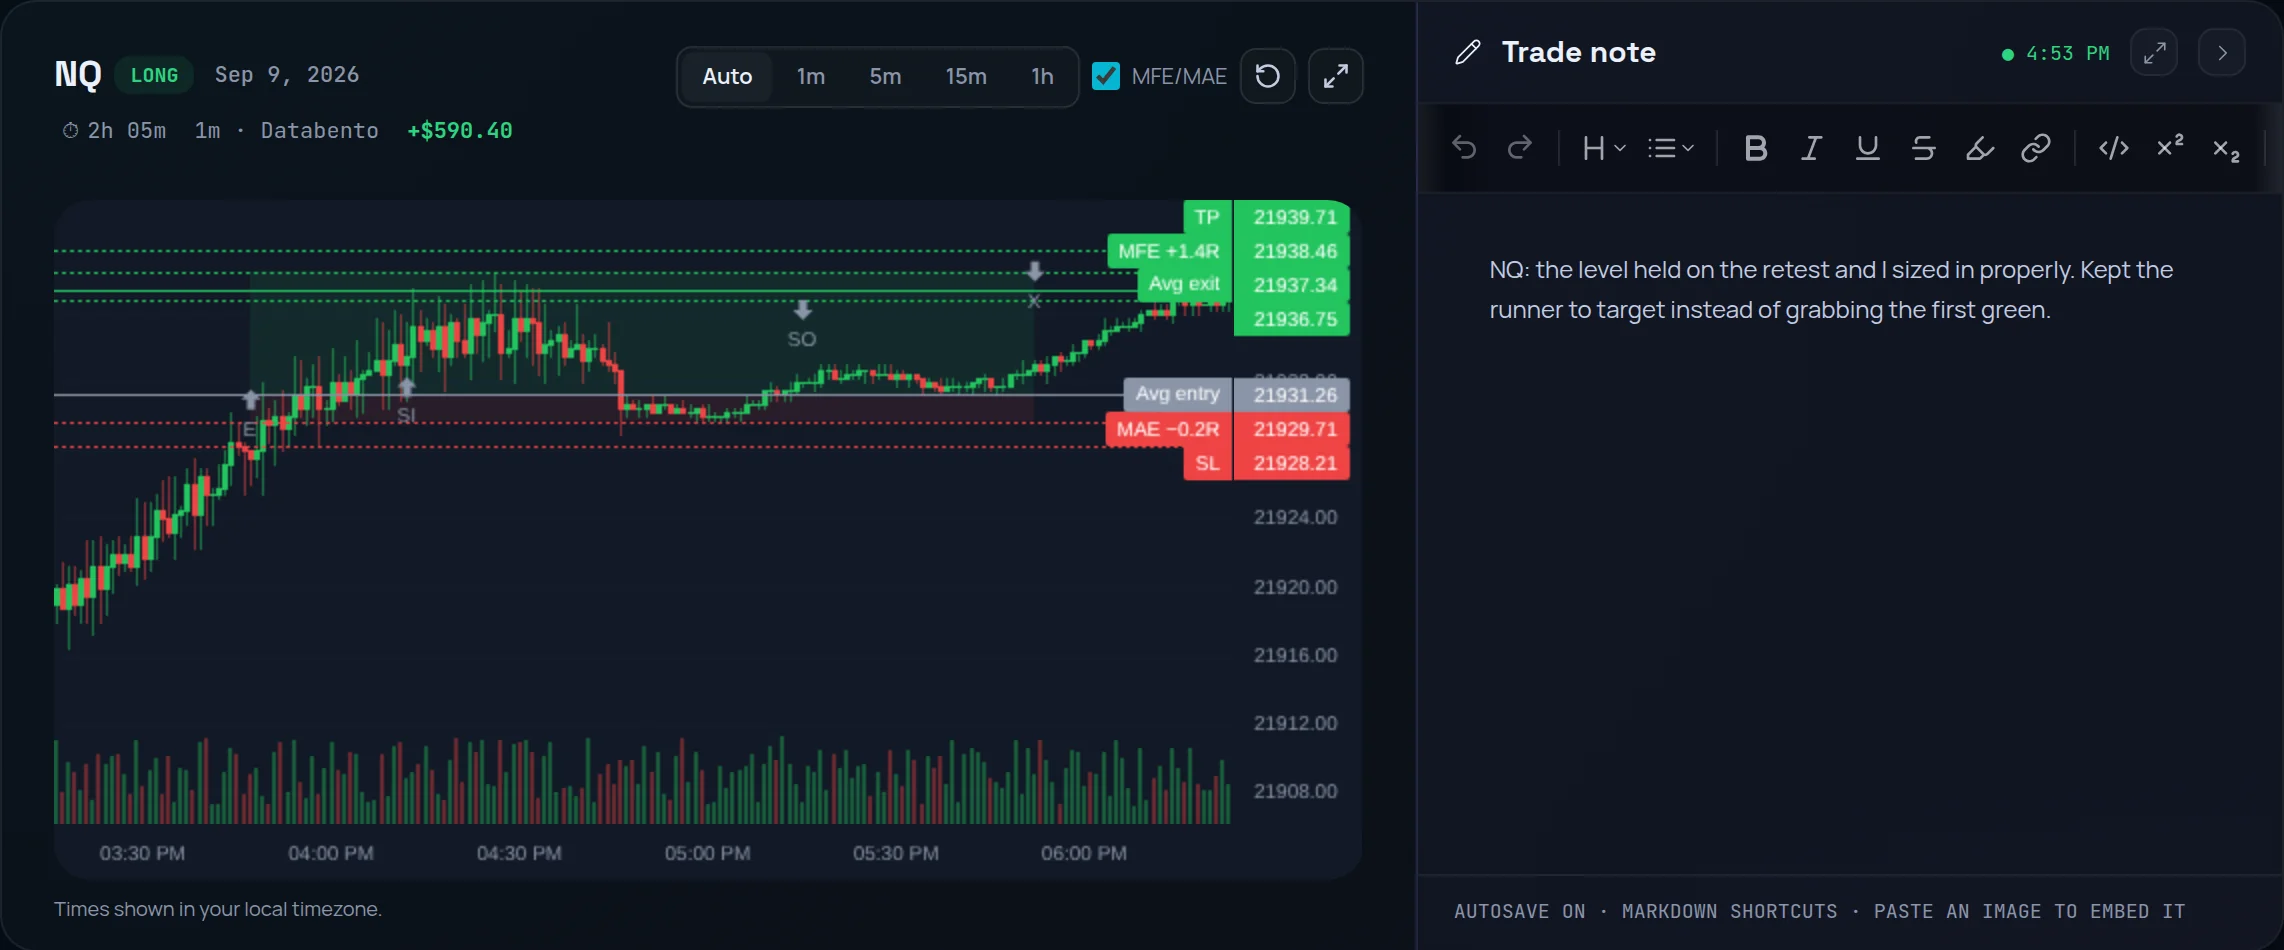Image resolution: width=2284 pixels, height=950 pixels.
Task: Click the MAE −0.2R level label
Action: point(1168,429)
